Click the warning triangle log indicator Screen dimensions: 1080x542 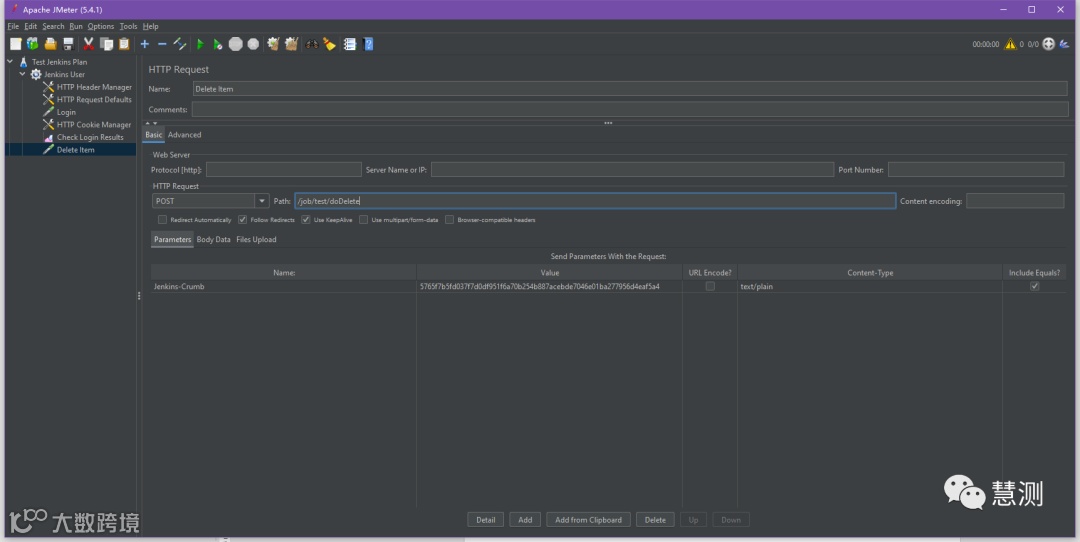click(1010, 44)
